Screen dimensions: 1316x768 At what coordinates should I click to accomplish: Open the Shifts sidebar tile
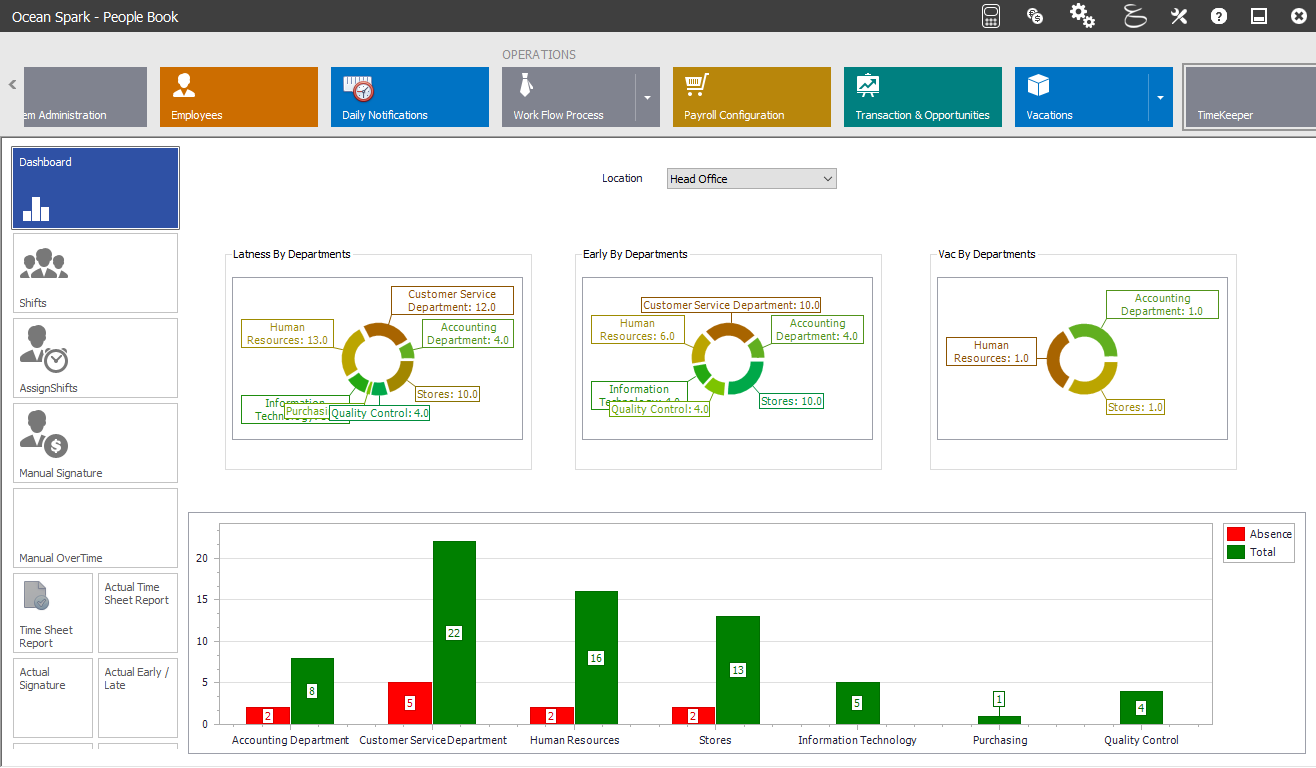click(x=96, y=273)
